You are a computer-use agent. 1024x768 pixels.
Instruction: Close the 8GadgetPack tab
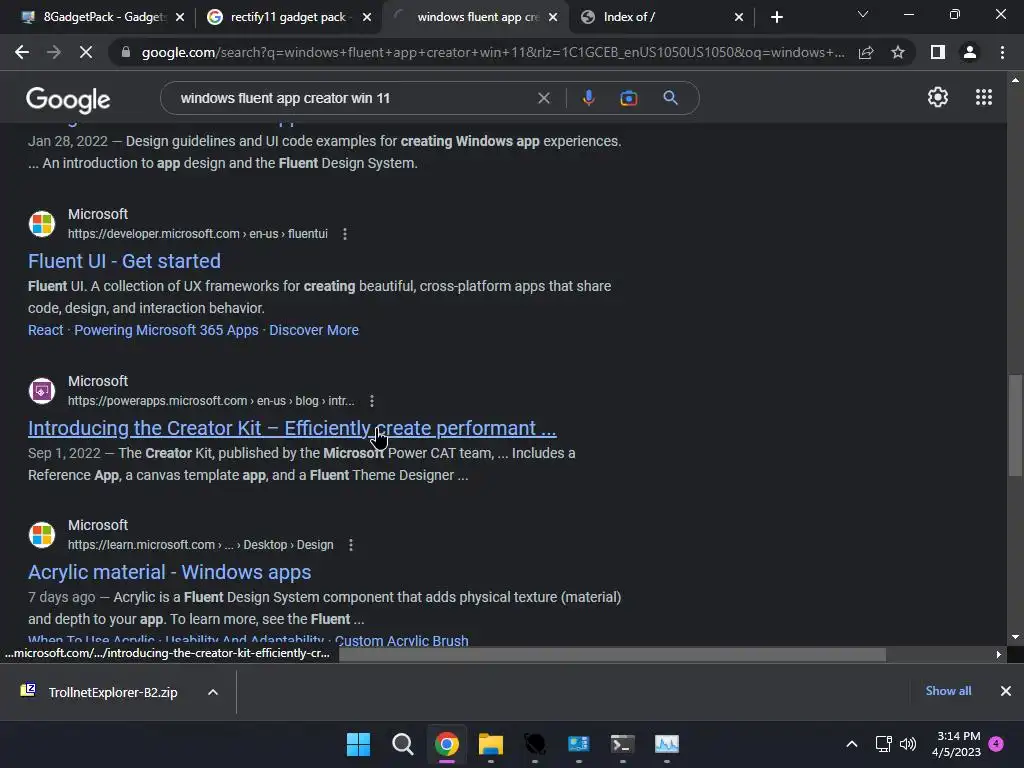[180, 17]
